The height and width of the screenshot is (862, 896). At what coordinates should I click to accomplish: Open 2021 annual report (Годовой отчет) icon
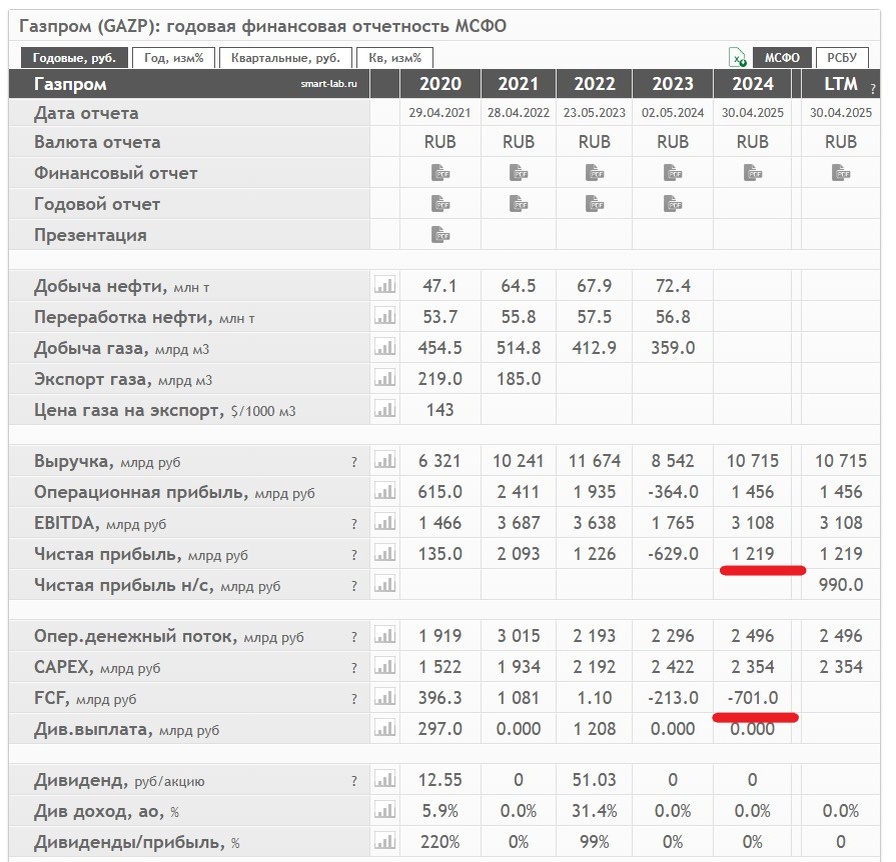pos(518,203)
